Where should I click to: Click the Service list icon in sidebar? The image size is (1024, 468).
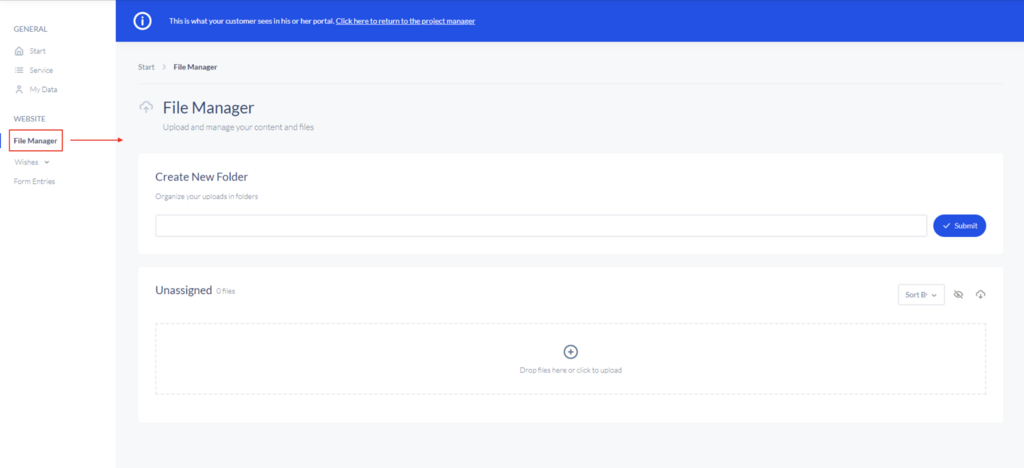(x=19, y=70)
